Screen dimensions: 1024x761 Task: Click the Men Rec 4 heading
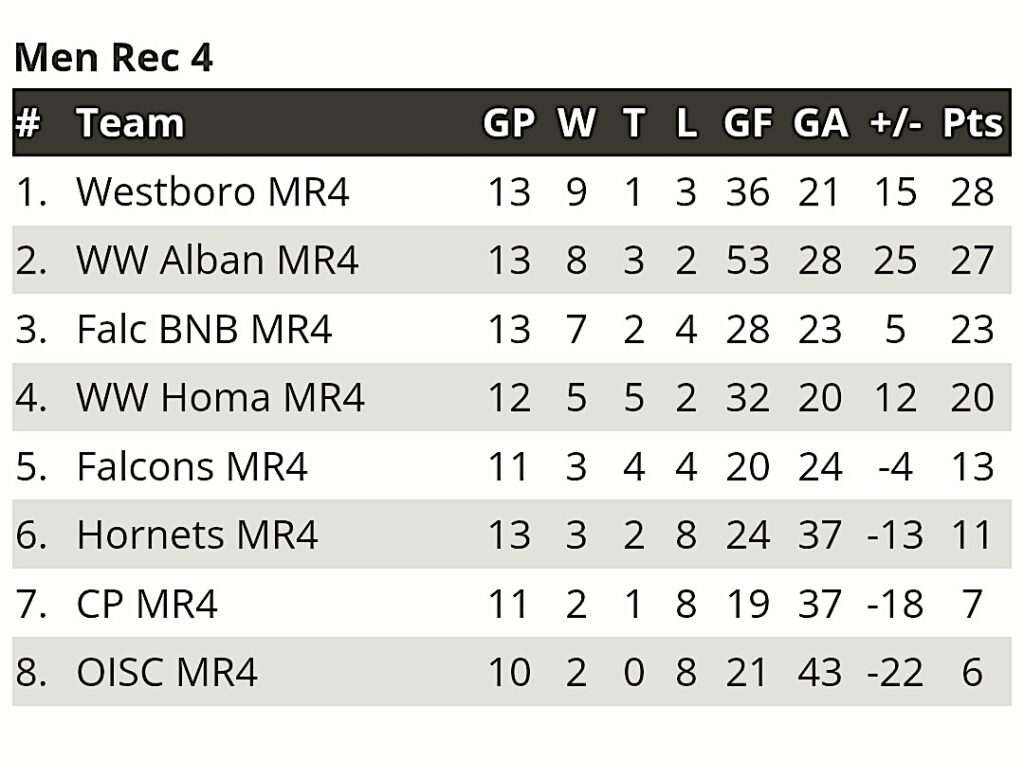pyautogui.click(x=114, y=57)
